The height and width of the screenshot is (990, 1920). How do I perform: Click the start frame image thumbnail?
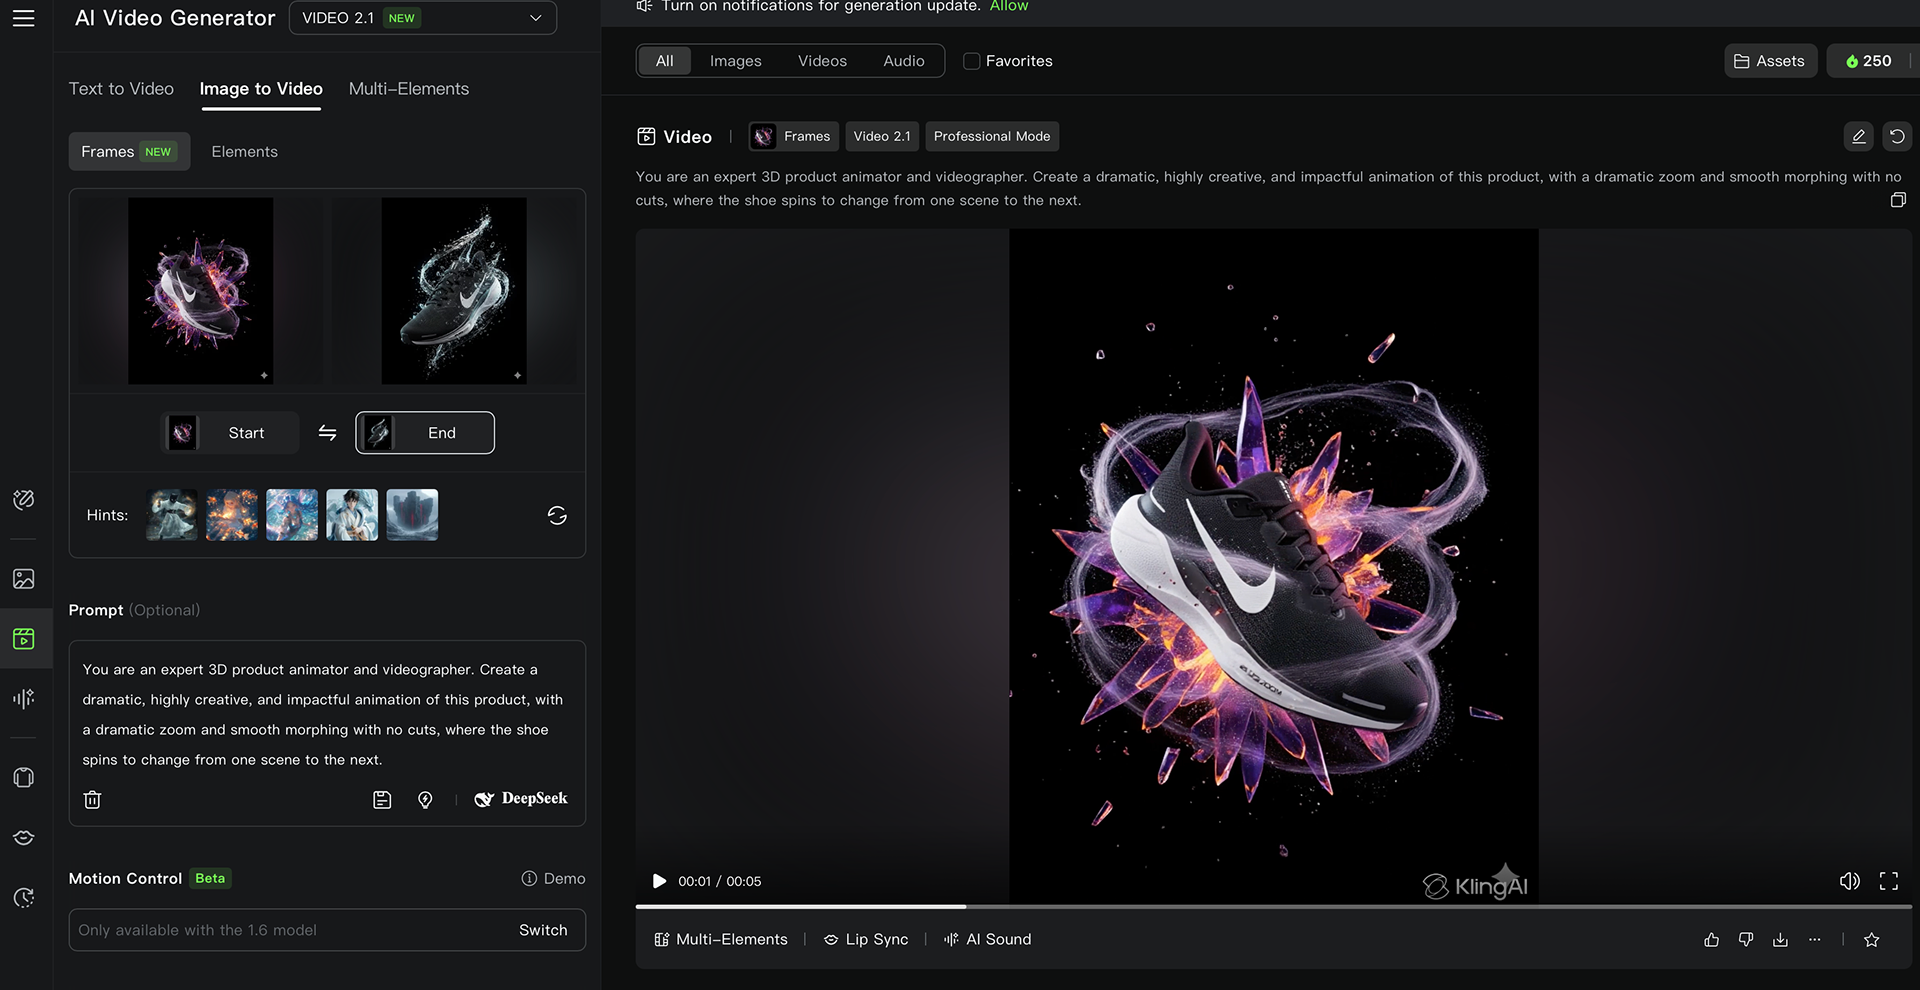(x=200, y=291)
